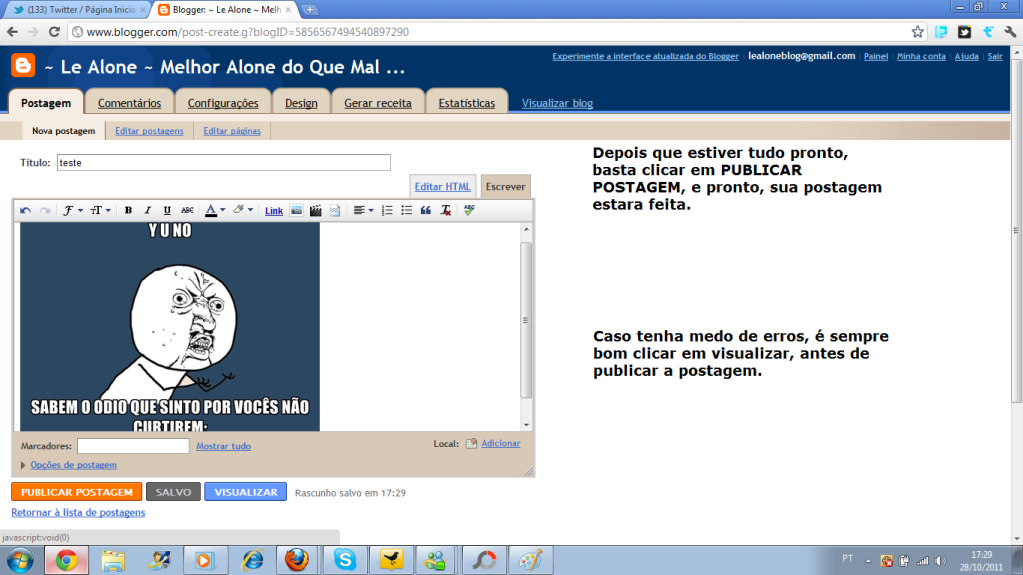Click the PUBLICAR POSTAGEM button
1023x575 pixels.
pos(77,492)
